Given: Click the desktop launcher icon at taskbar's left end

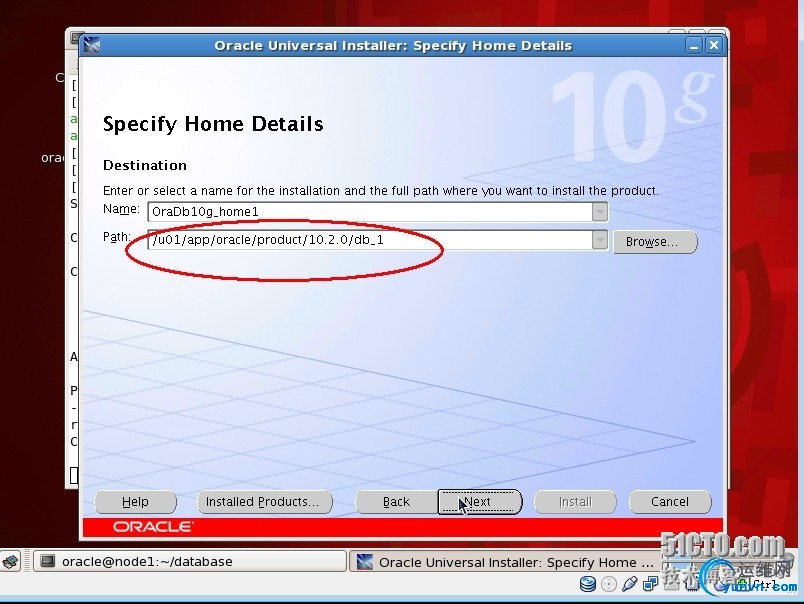Looking at the screenshot, I should tap(11, 562).
